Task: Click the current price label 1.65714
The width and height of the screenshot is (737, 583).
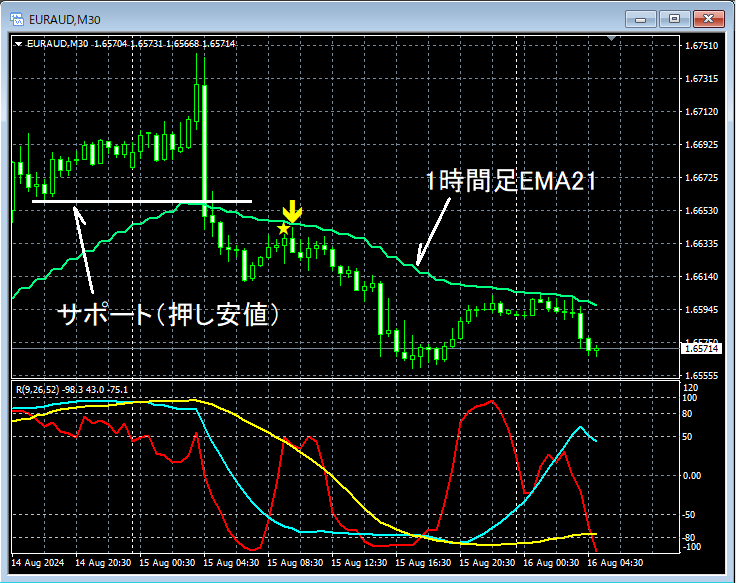Action: (x=701, y=348)
